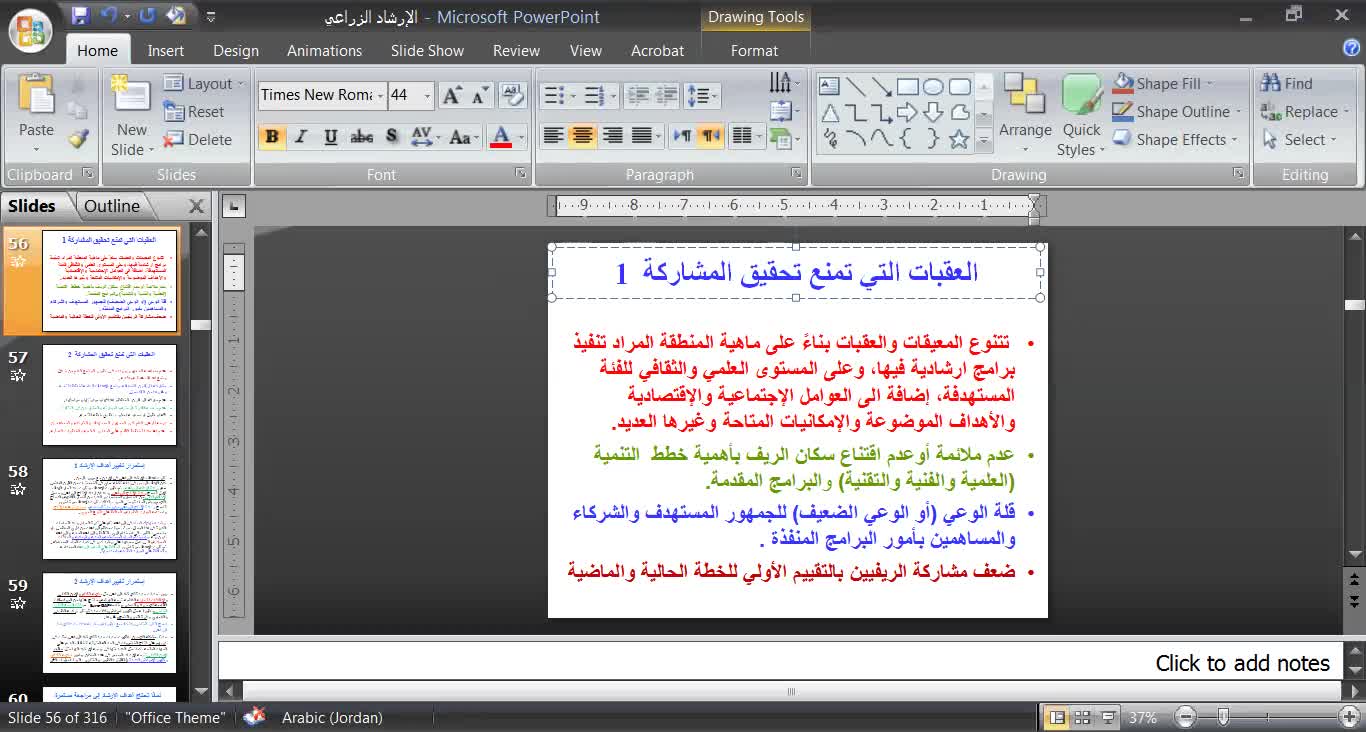Click the zoom slider handle
This screenshot has width=1366, height=732.
tap(1223, 717)
